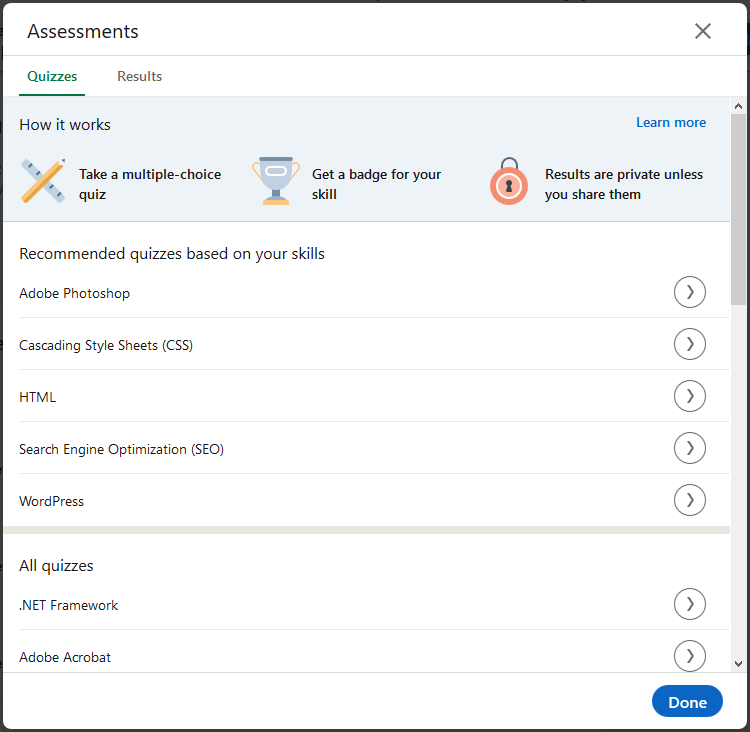Image resolution: width=750 pixels, height=732 pixels.
Task: Click the 'Take a multiple-choice quiz' text
Action: pyautogui.click(x=150, y=184)
